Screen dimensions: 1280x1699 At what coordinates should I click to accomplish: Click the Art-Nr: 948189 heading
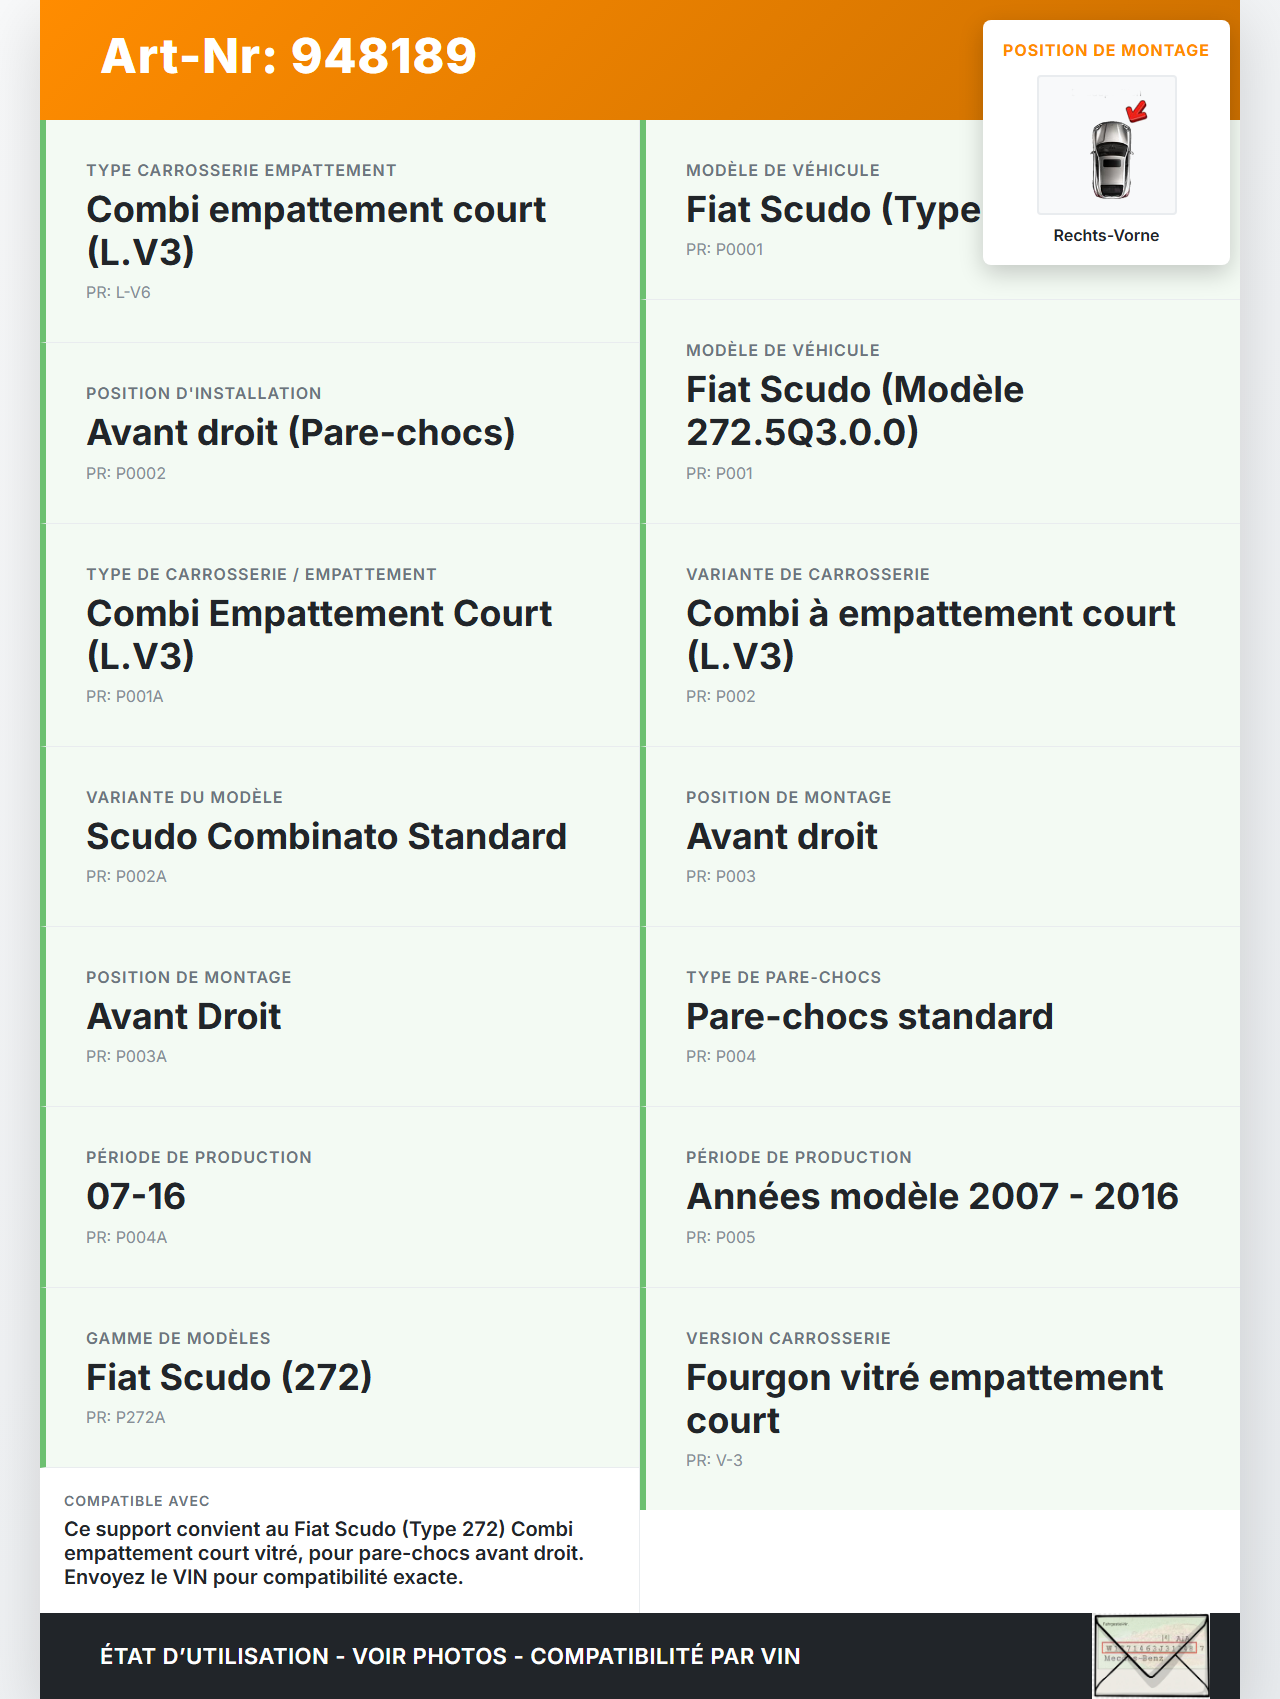point(288,56)
